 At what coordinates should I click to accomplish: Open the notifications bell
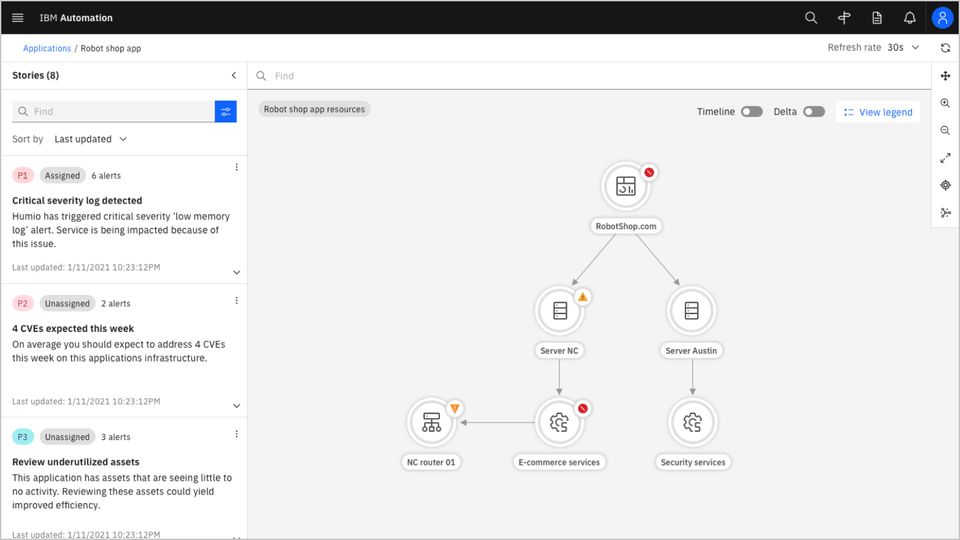[909, 18]
